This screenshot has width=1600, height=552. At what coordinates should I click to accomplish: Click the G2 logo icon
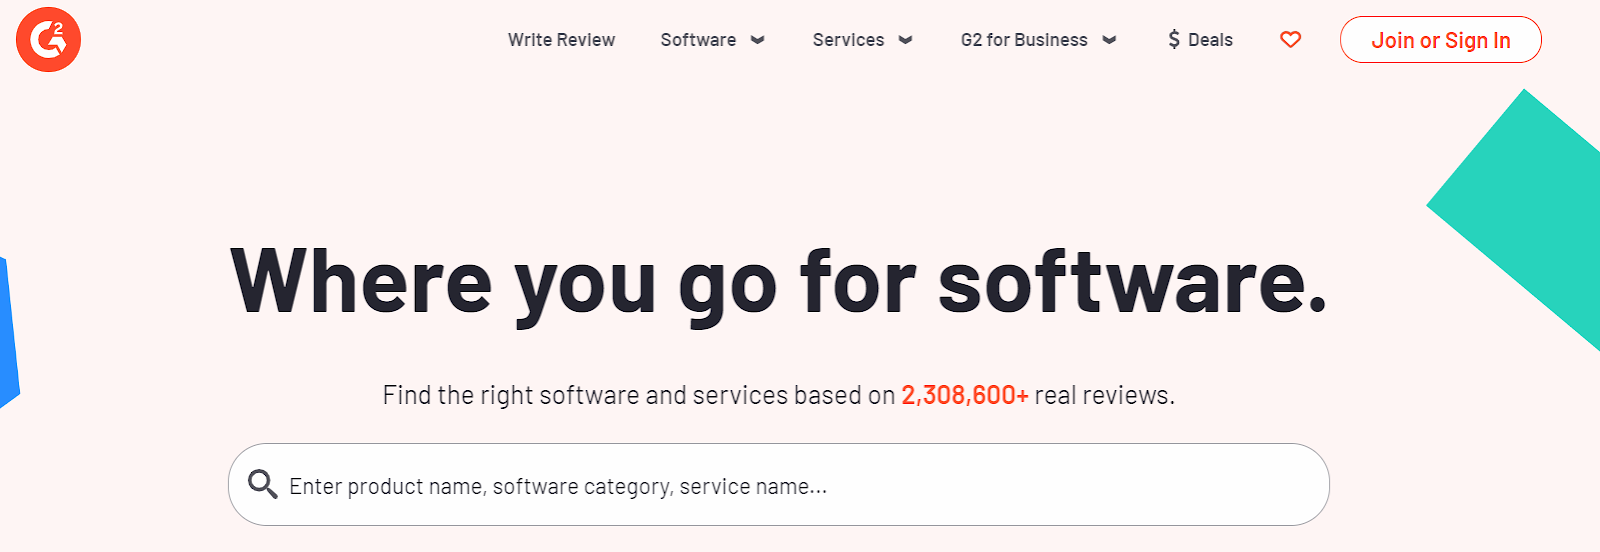point(48,40)
